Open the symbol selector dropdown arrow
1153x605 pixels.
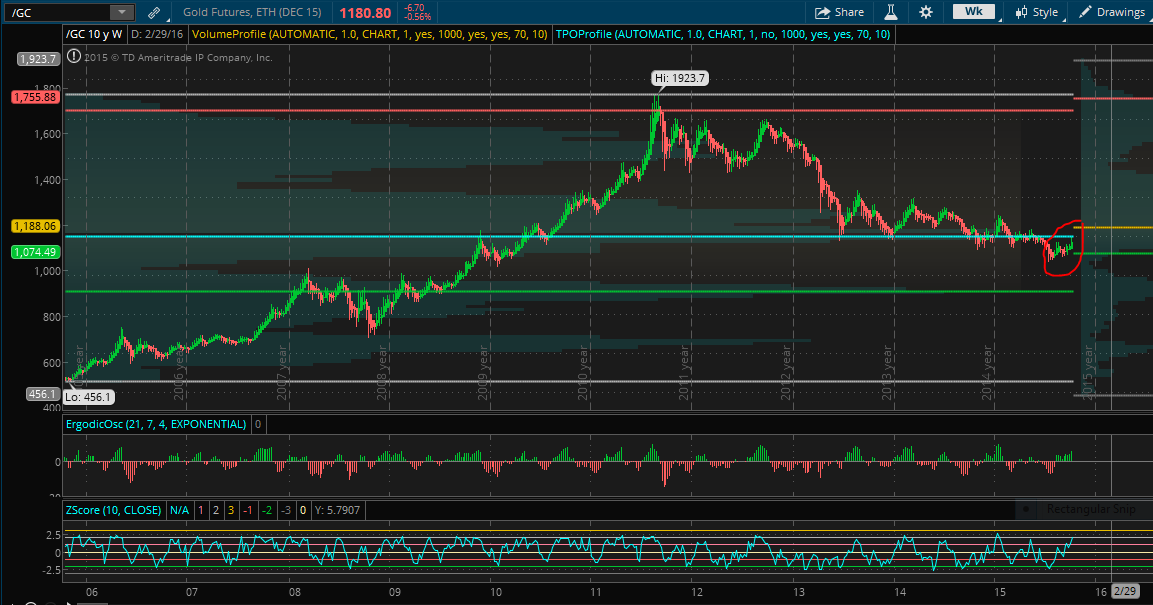(x=122, y=12)
